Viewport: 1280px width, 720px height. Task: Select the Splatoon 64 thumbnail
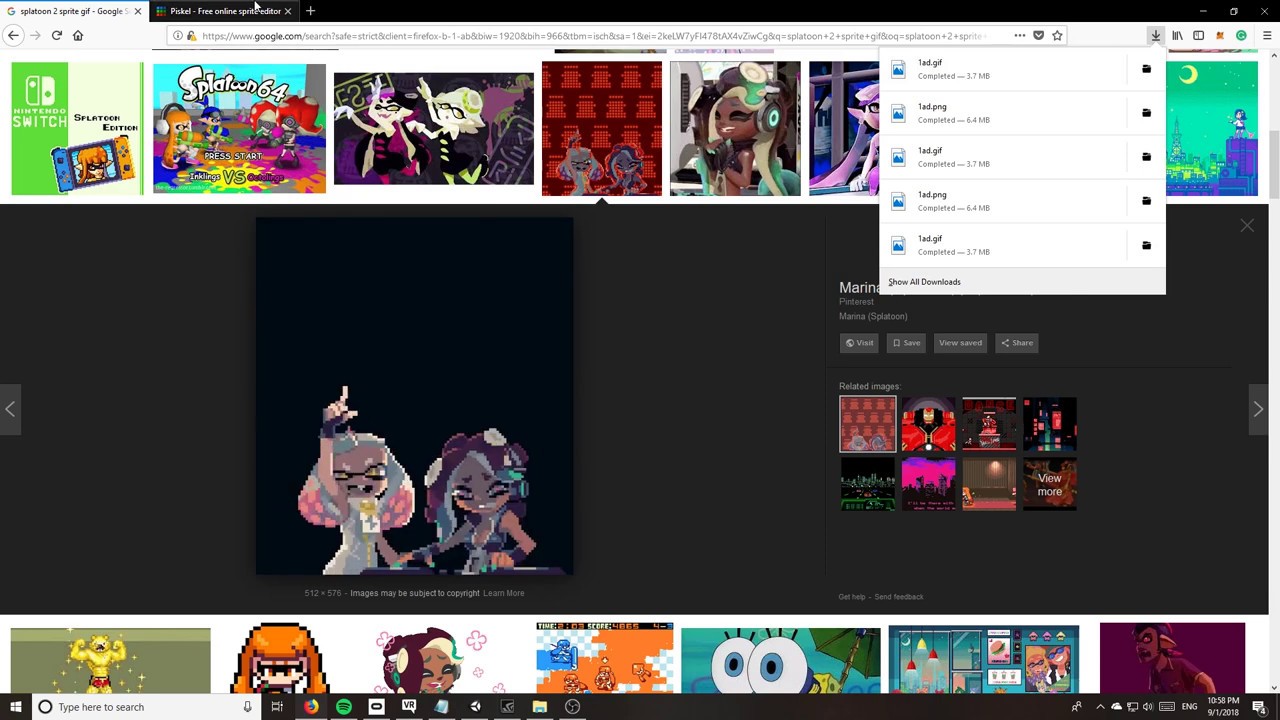239,129
